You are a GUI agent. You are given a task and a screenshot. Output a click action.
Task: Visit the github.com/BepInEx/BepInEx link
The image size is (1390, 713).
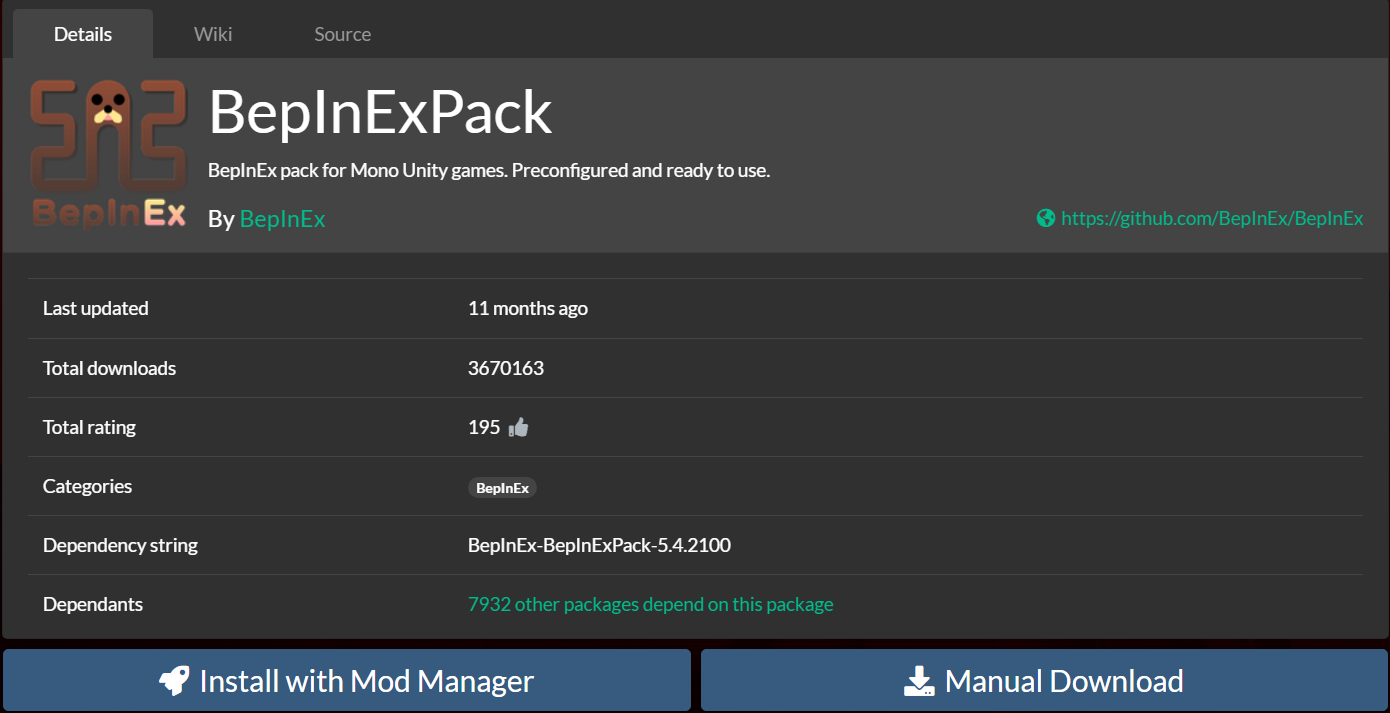[x=1212, y=218]
